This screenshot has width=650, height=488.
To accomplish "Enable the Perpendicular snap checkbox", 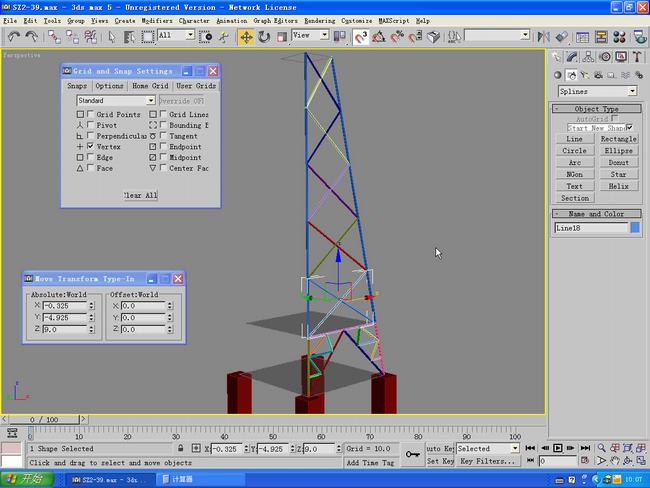I will tap(90, 136).
